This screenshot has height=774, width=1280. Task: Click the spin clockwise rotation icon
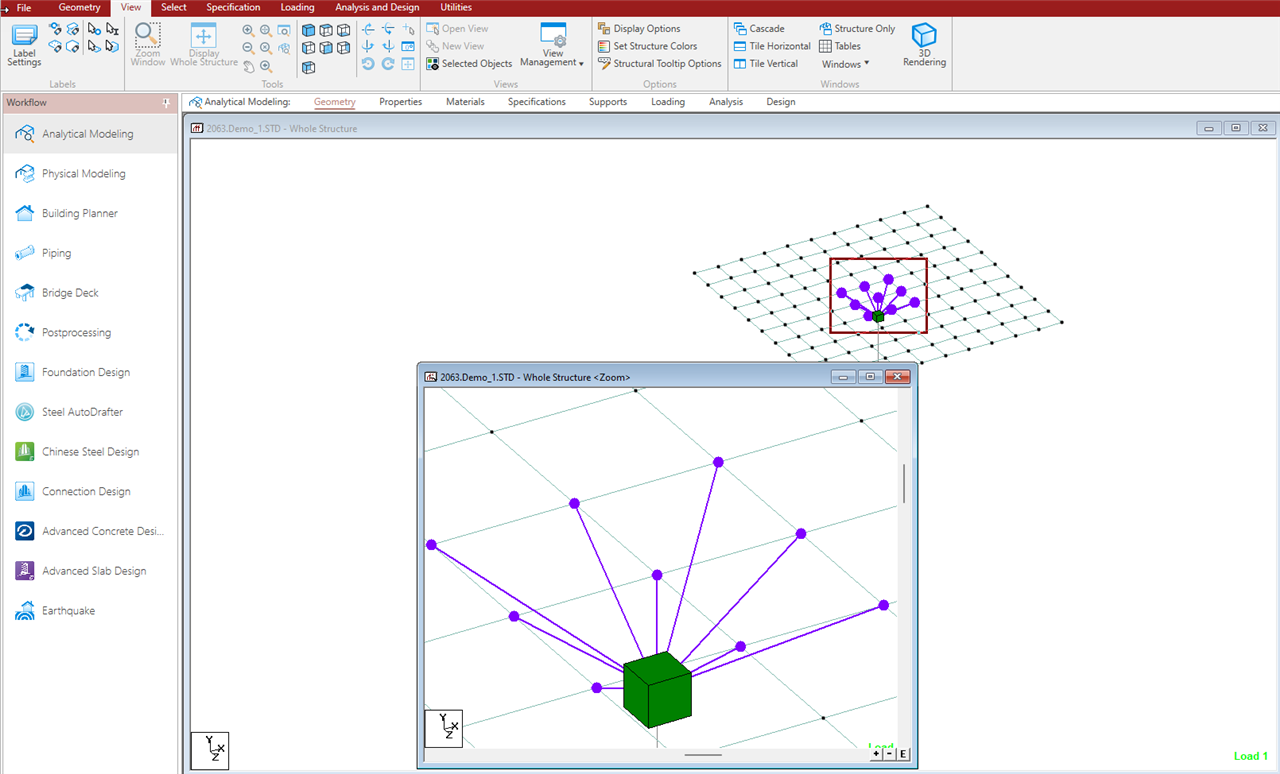point(388,64)
